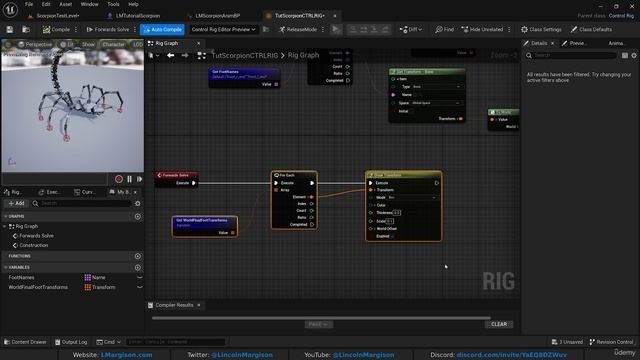Image resolution: width=640 pixels, height=360 pixels.
Task: Toggle FootNames variable visibility eye
Action: pyautogui.click(x=140, y=277)
